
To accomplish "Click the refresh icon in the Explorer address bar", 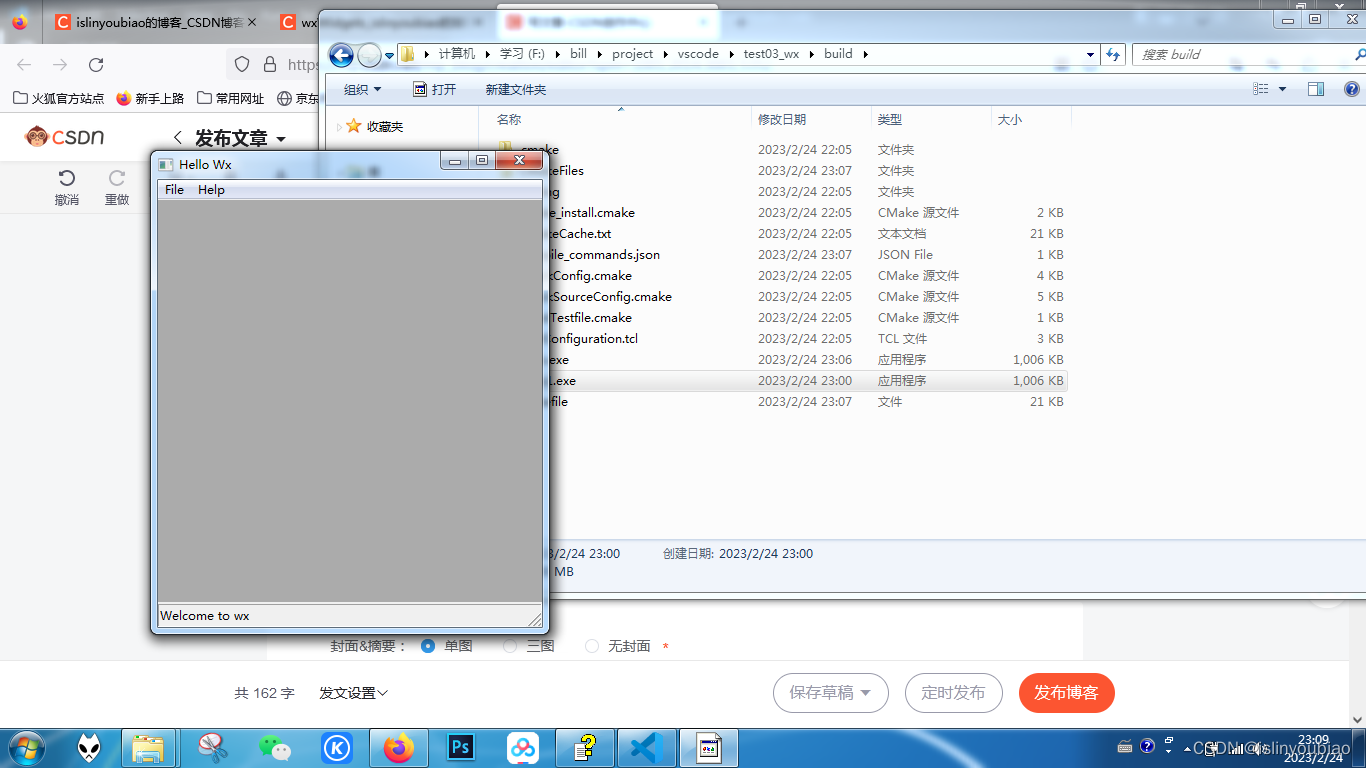I will pos(1113,54).
